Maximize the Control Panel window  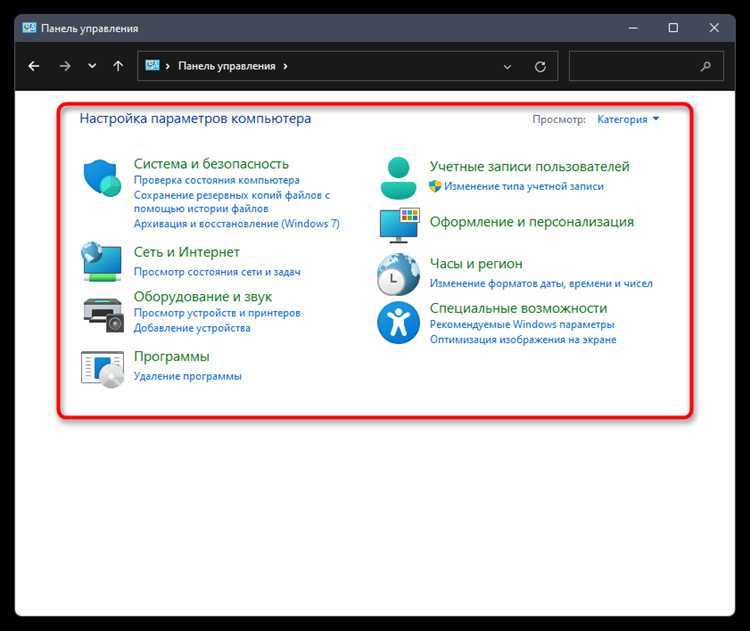click(673, 28)
